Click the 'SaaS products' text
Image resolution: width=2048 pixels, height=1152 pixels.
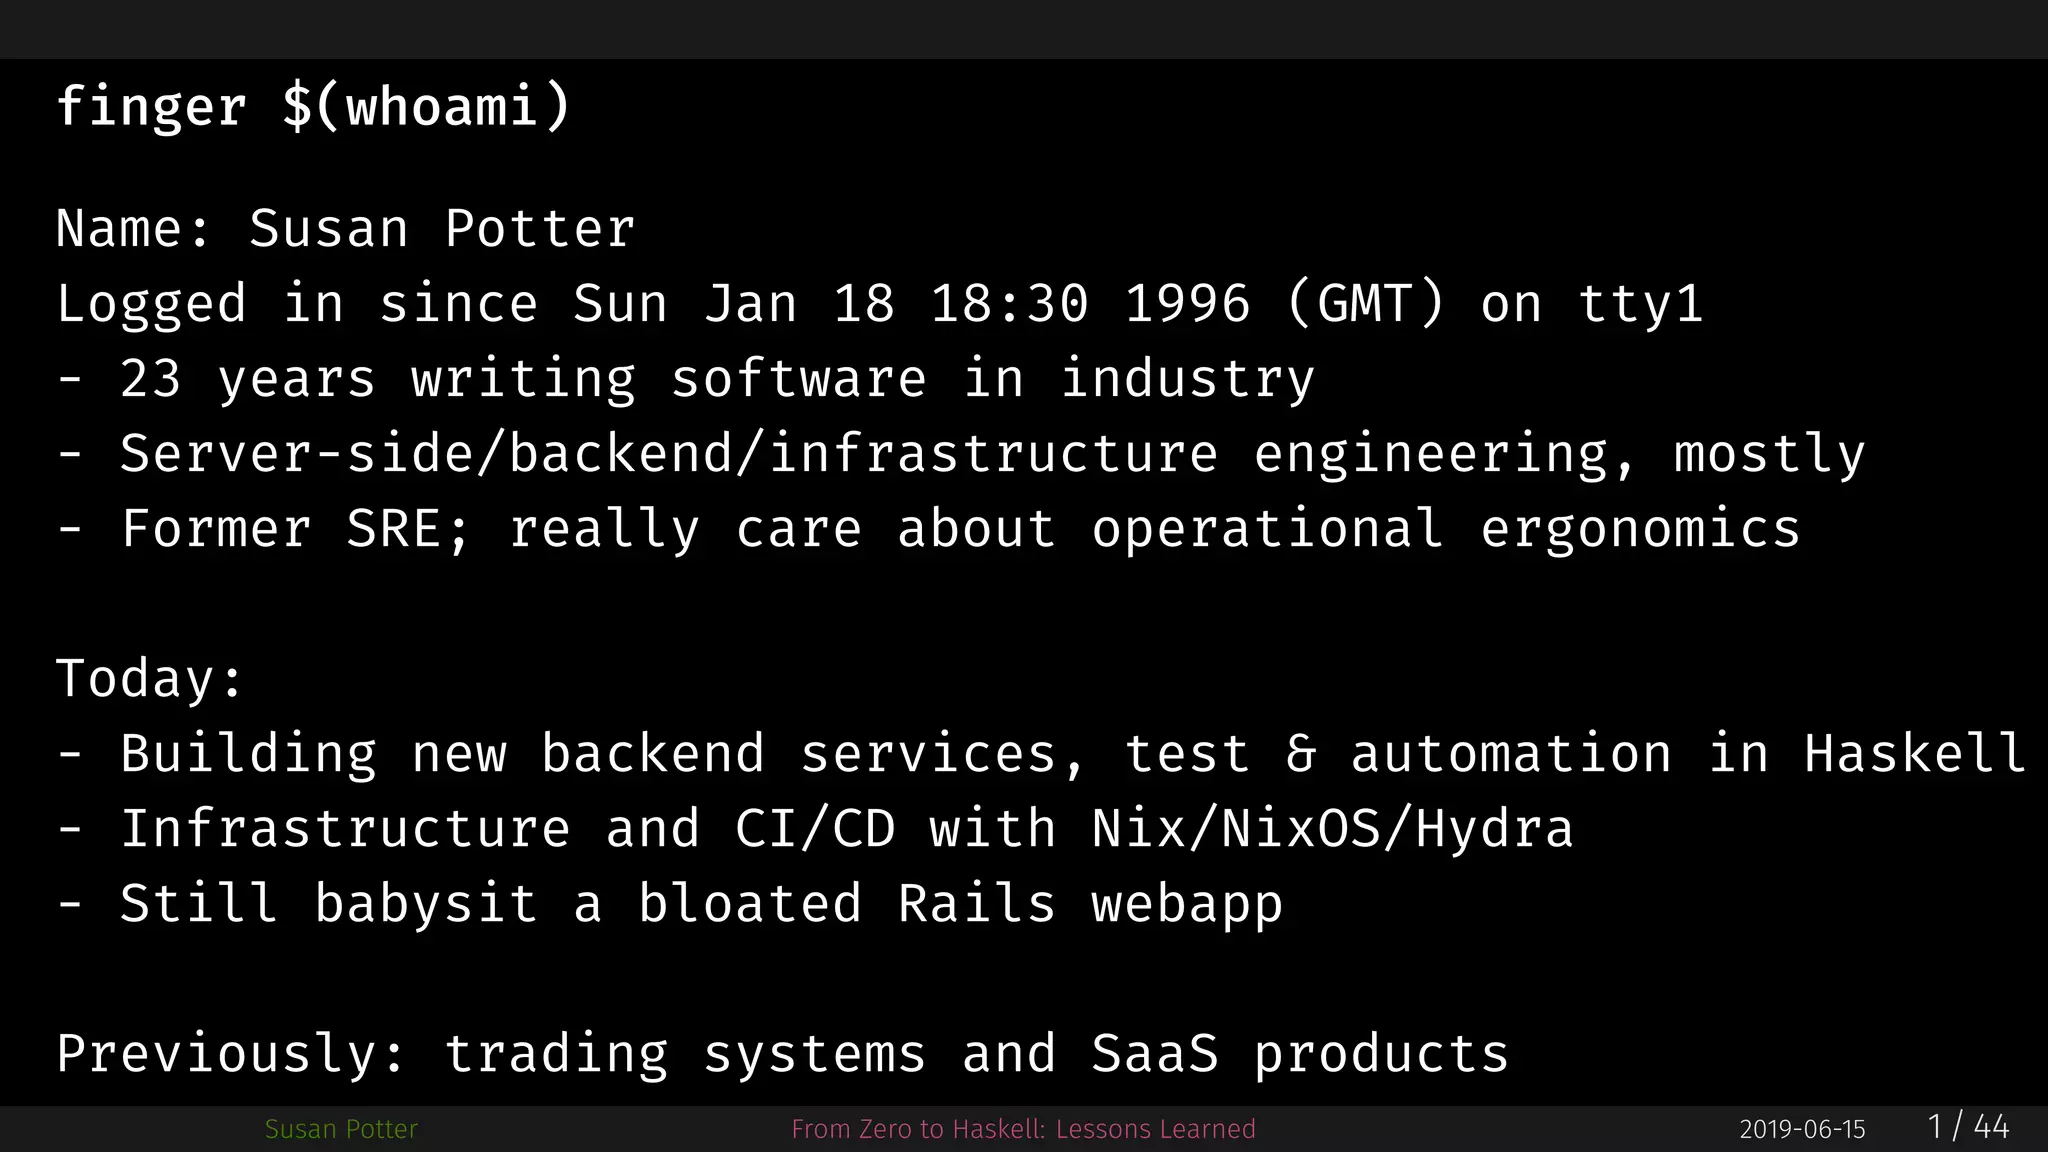click(1300, 1054)
